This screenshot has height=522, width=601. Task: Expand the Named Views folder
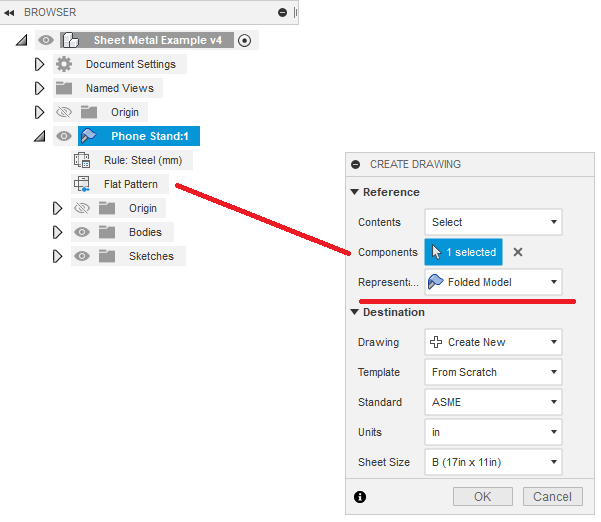click(39, 89)
